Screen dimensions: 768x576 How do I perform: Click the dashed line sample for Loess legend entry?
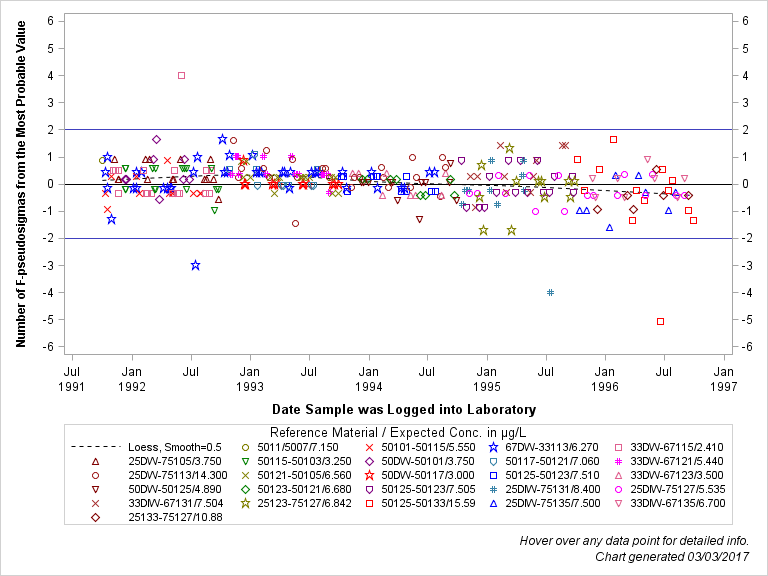pos(96,447)
